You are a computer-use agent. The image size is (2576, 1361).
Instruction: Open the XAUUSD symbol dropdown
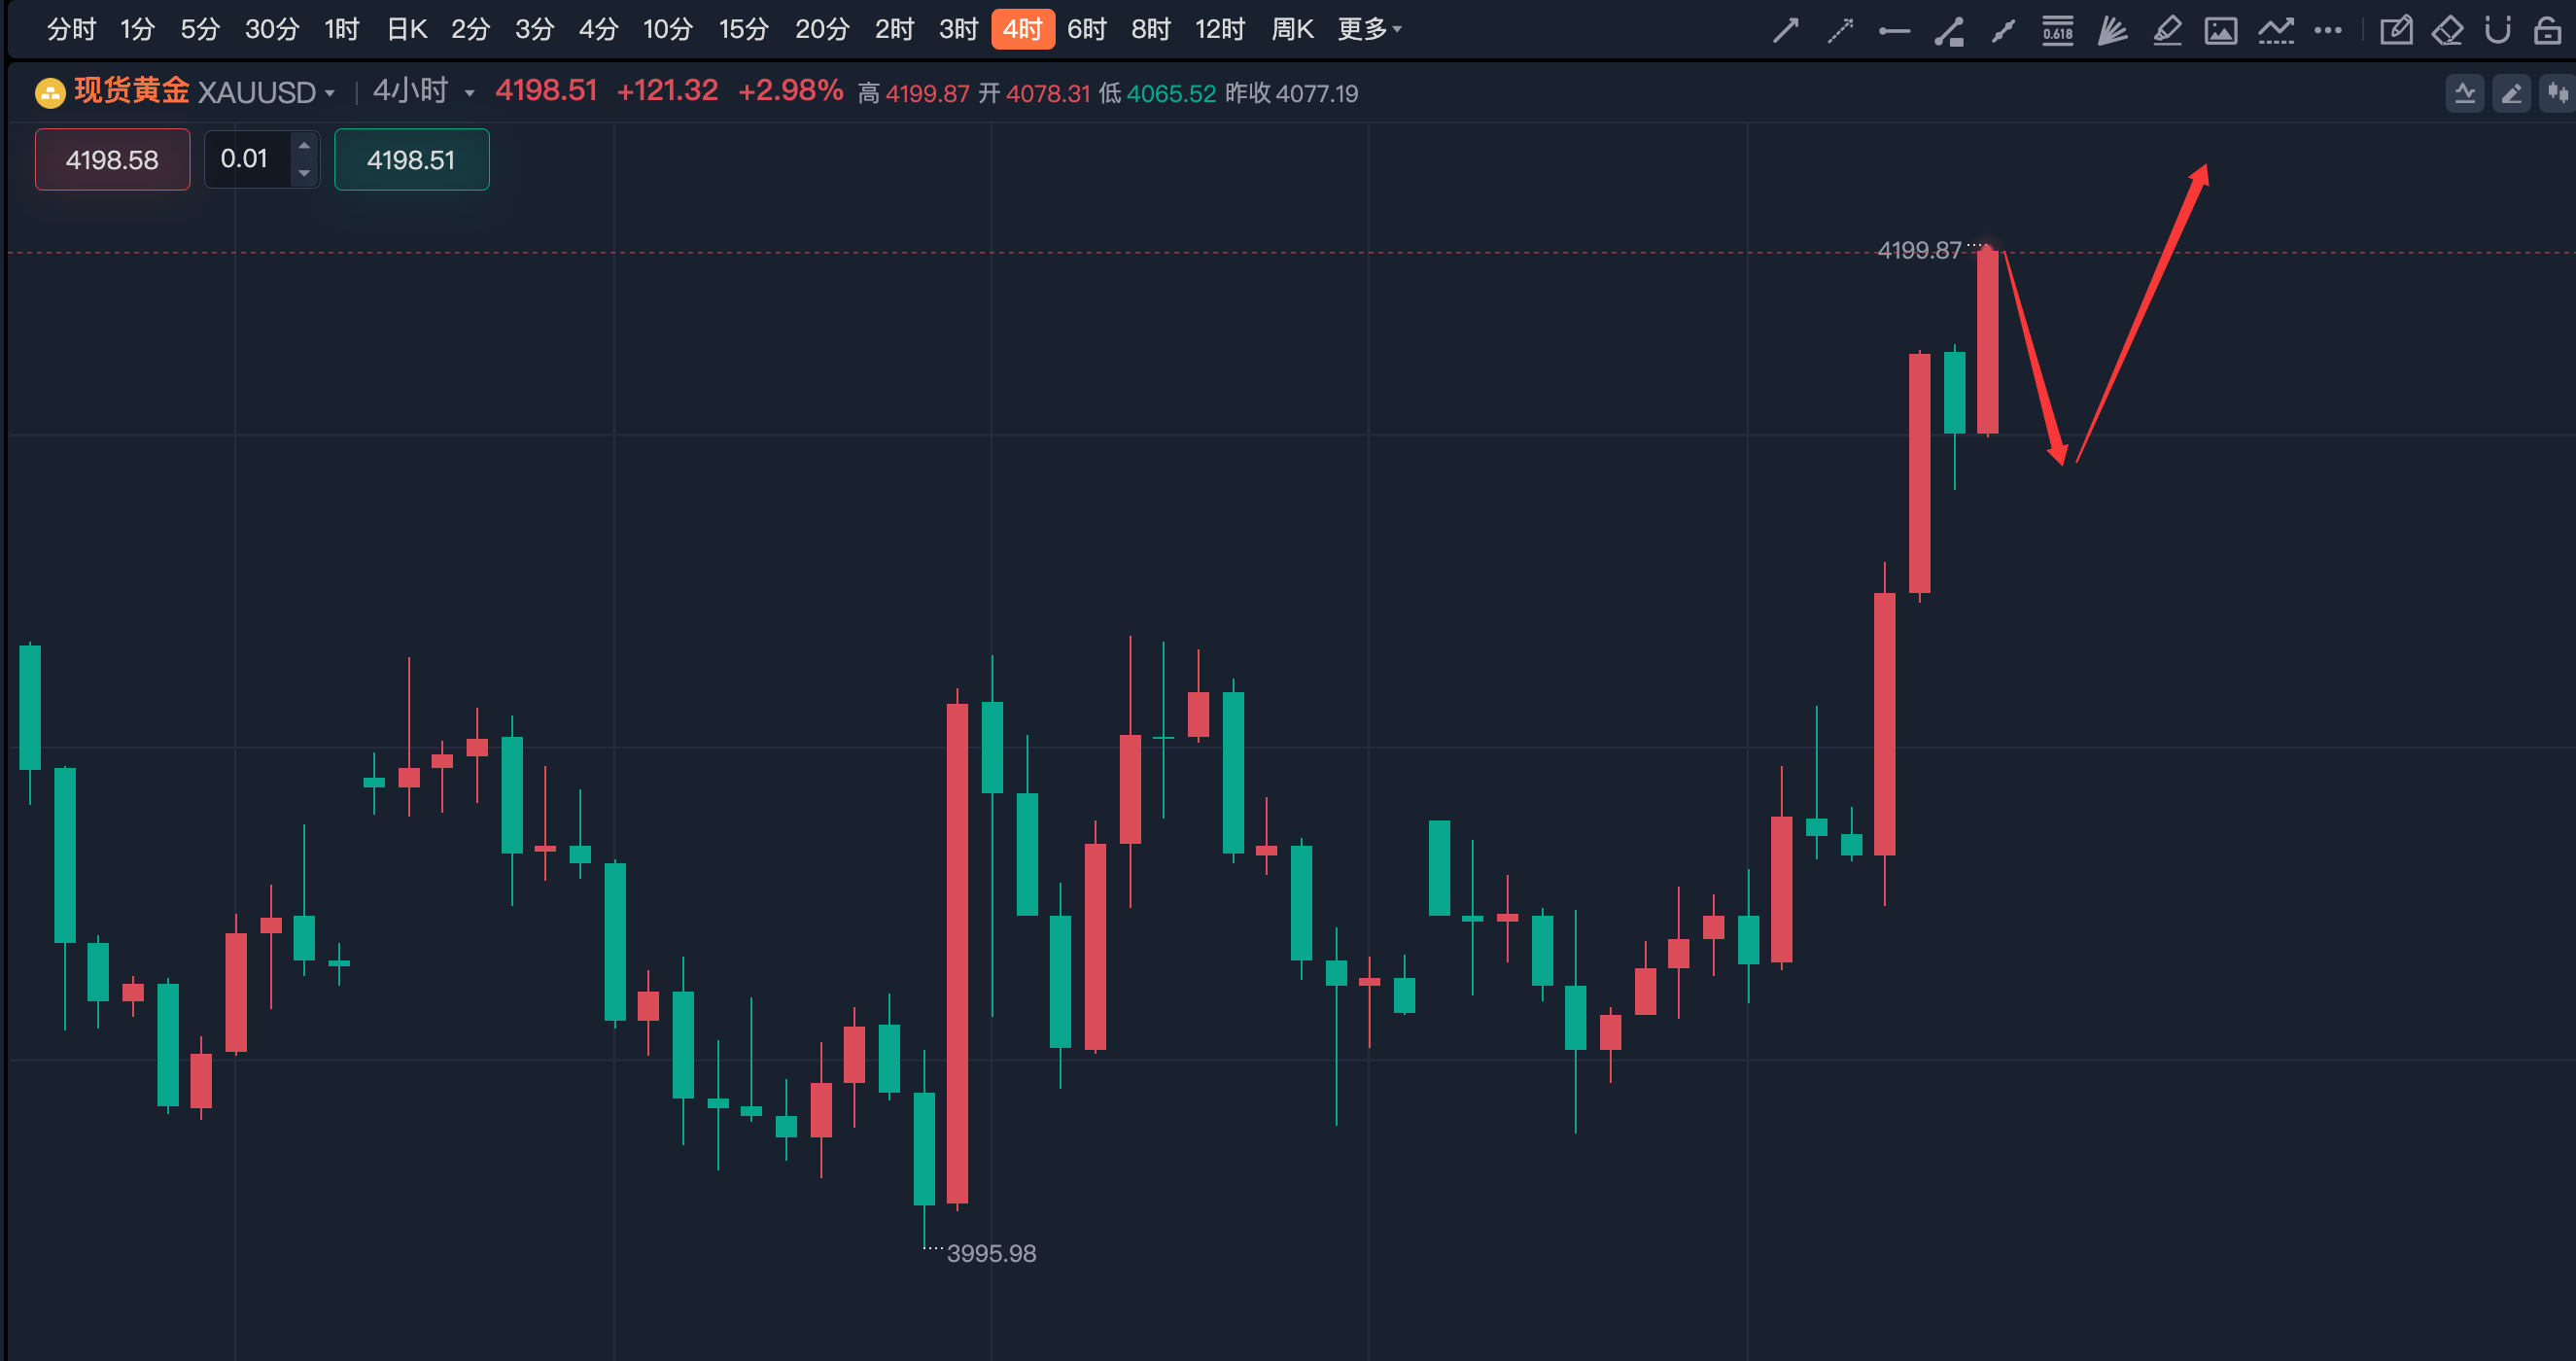(x=265, y=92)
